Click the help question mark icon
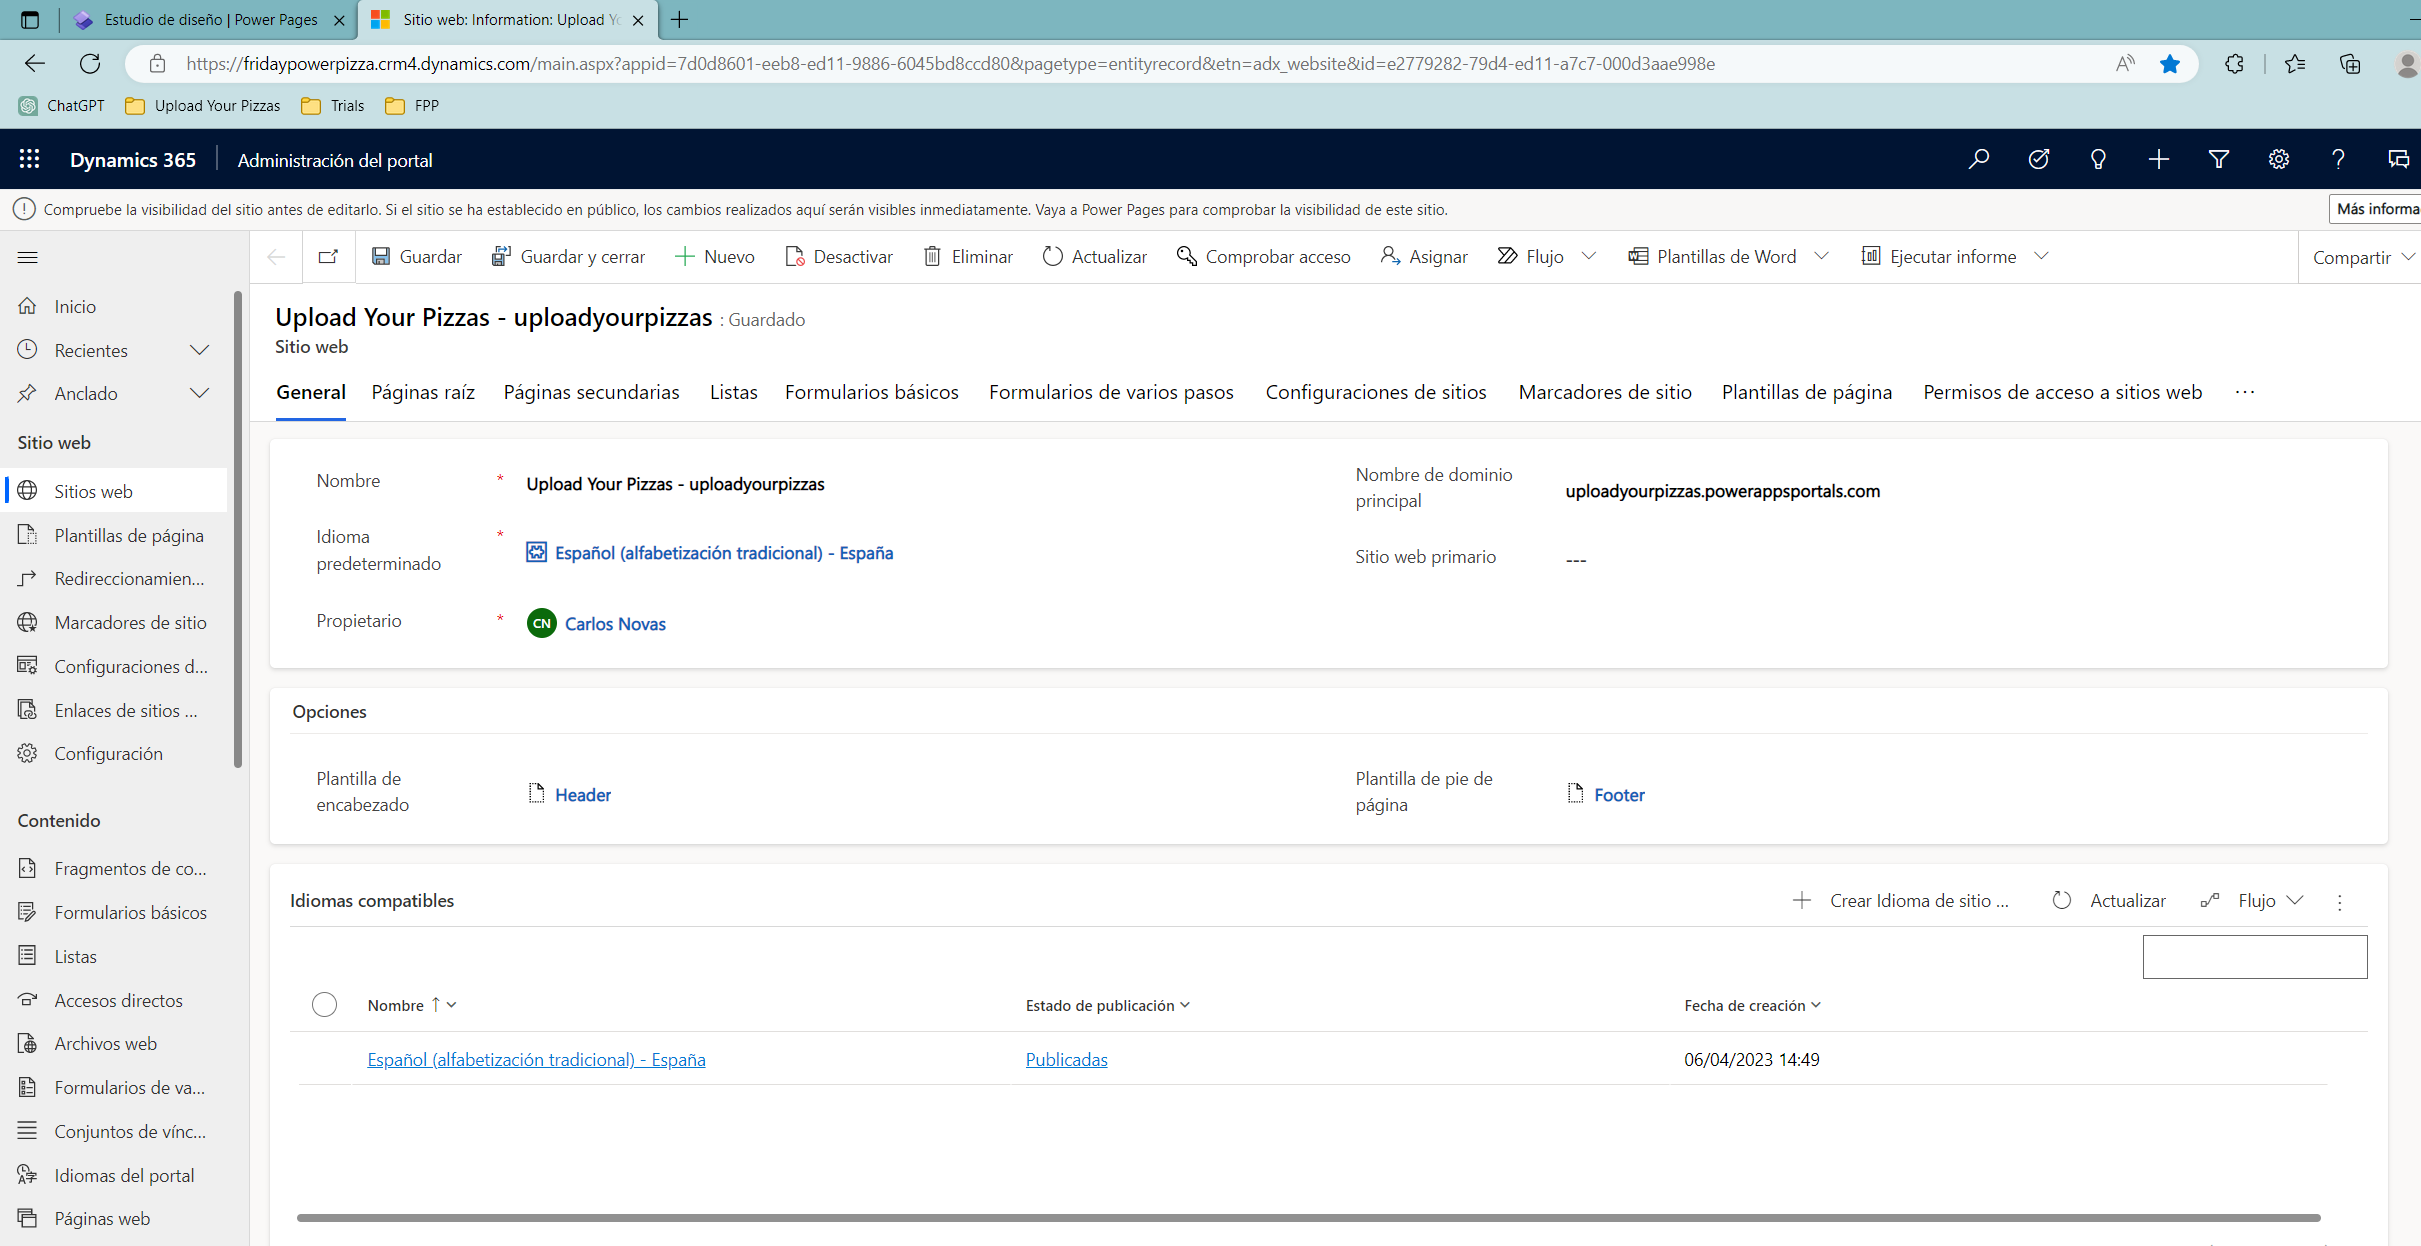Screen dimensions: 2421x1246 point(2338,159)
